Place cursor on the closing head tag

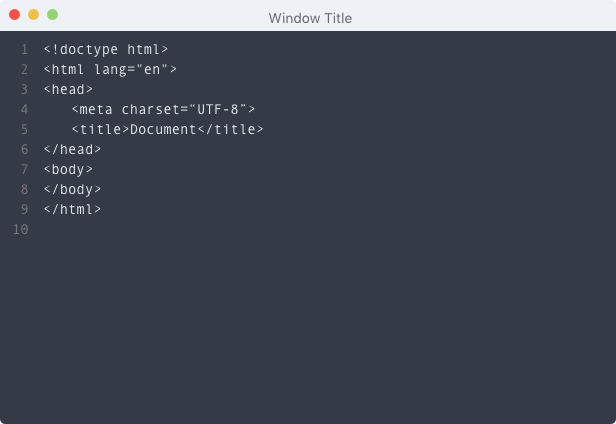(72, 149)
